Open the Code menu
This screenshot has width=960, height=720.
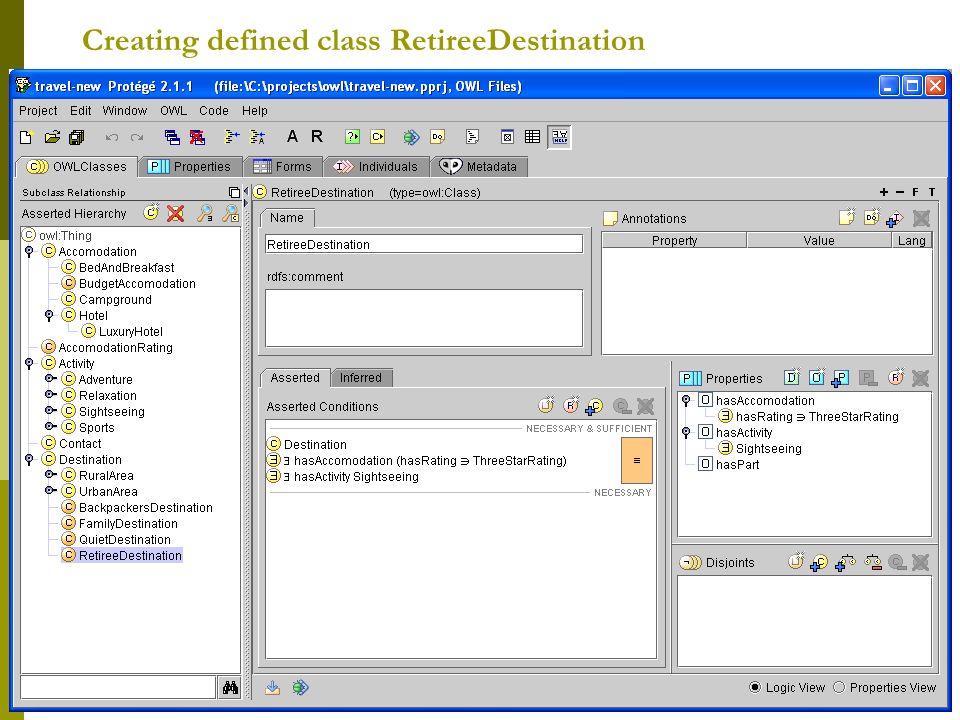click(214, 111)
